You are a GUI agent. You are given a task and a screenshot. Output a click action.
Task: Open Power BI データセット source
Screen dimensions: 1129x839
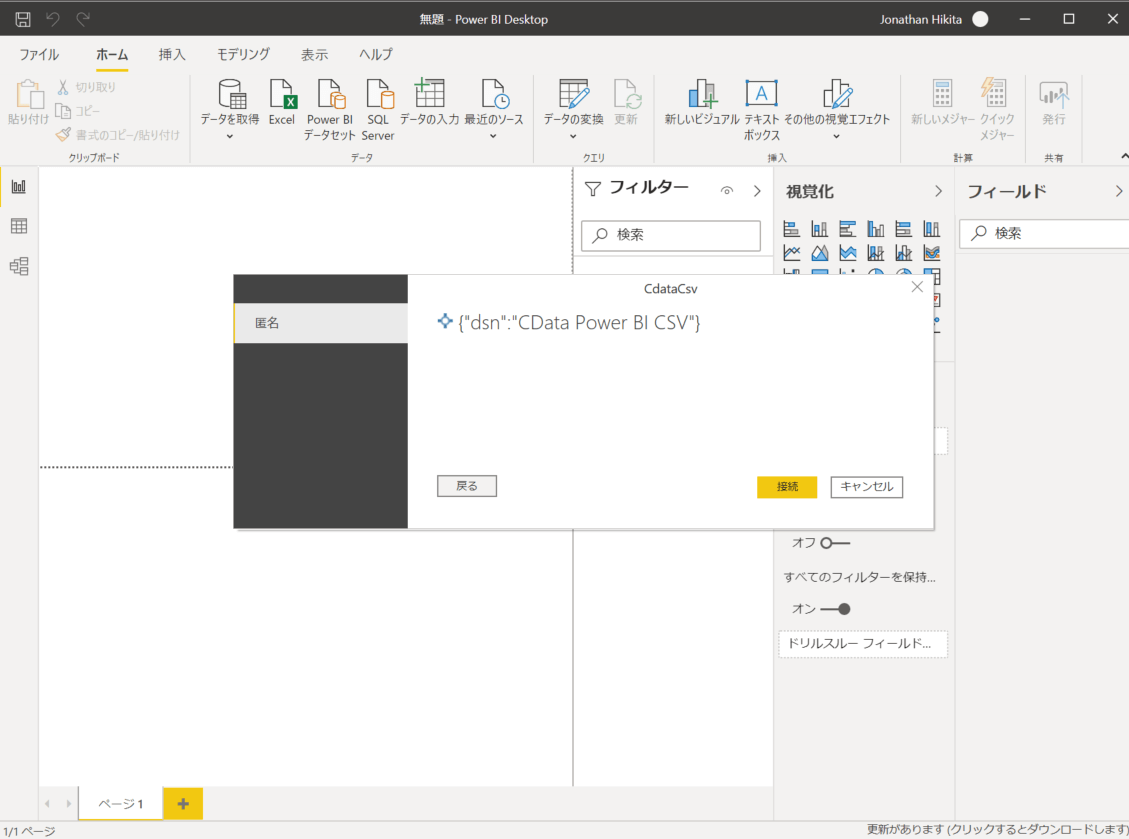pyautogui.click(x=330, y=109)
